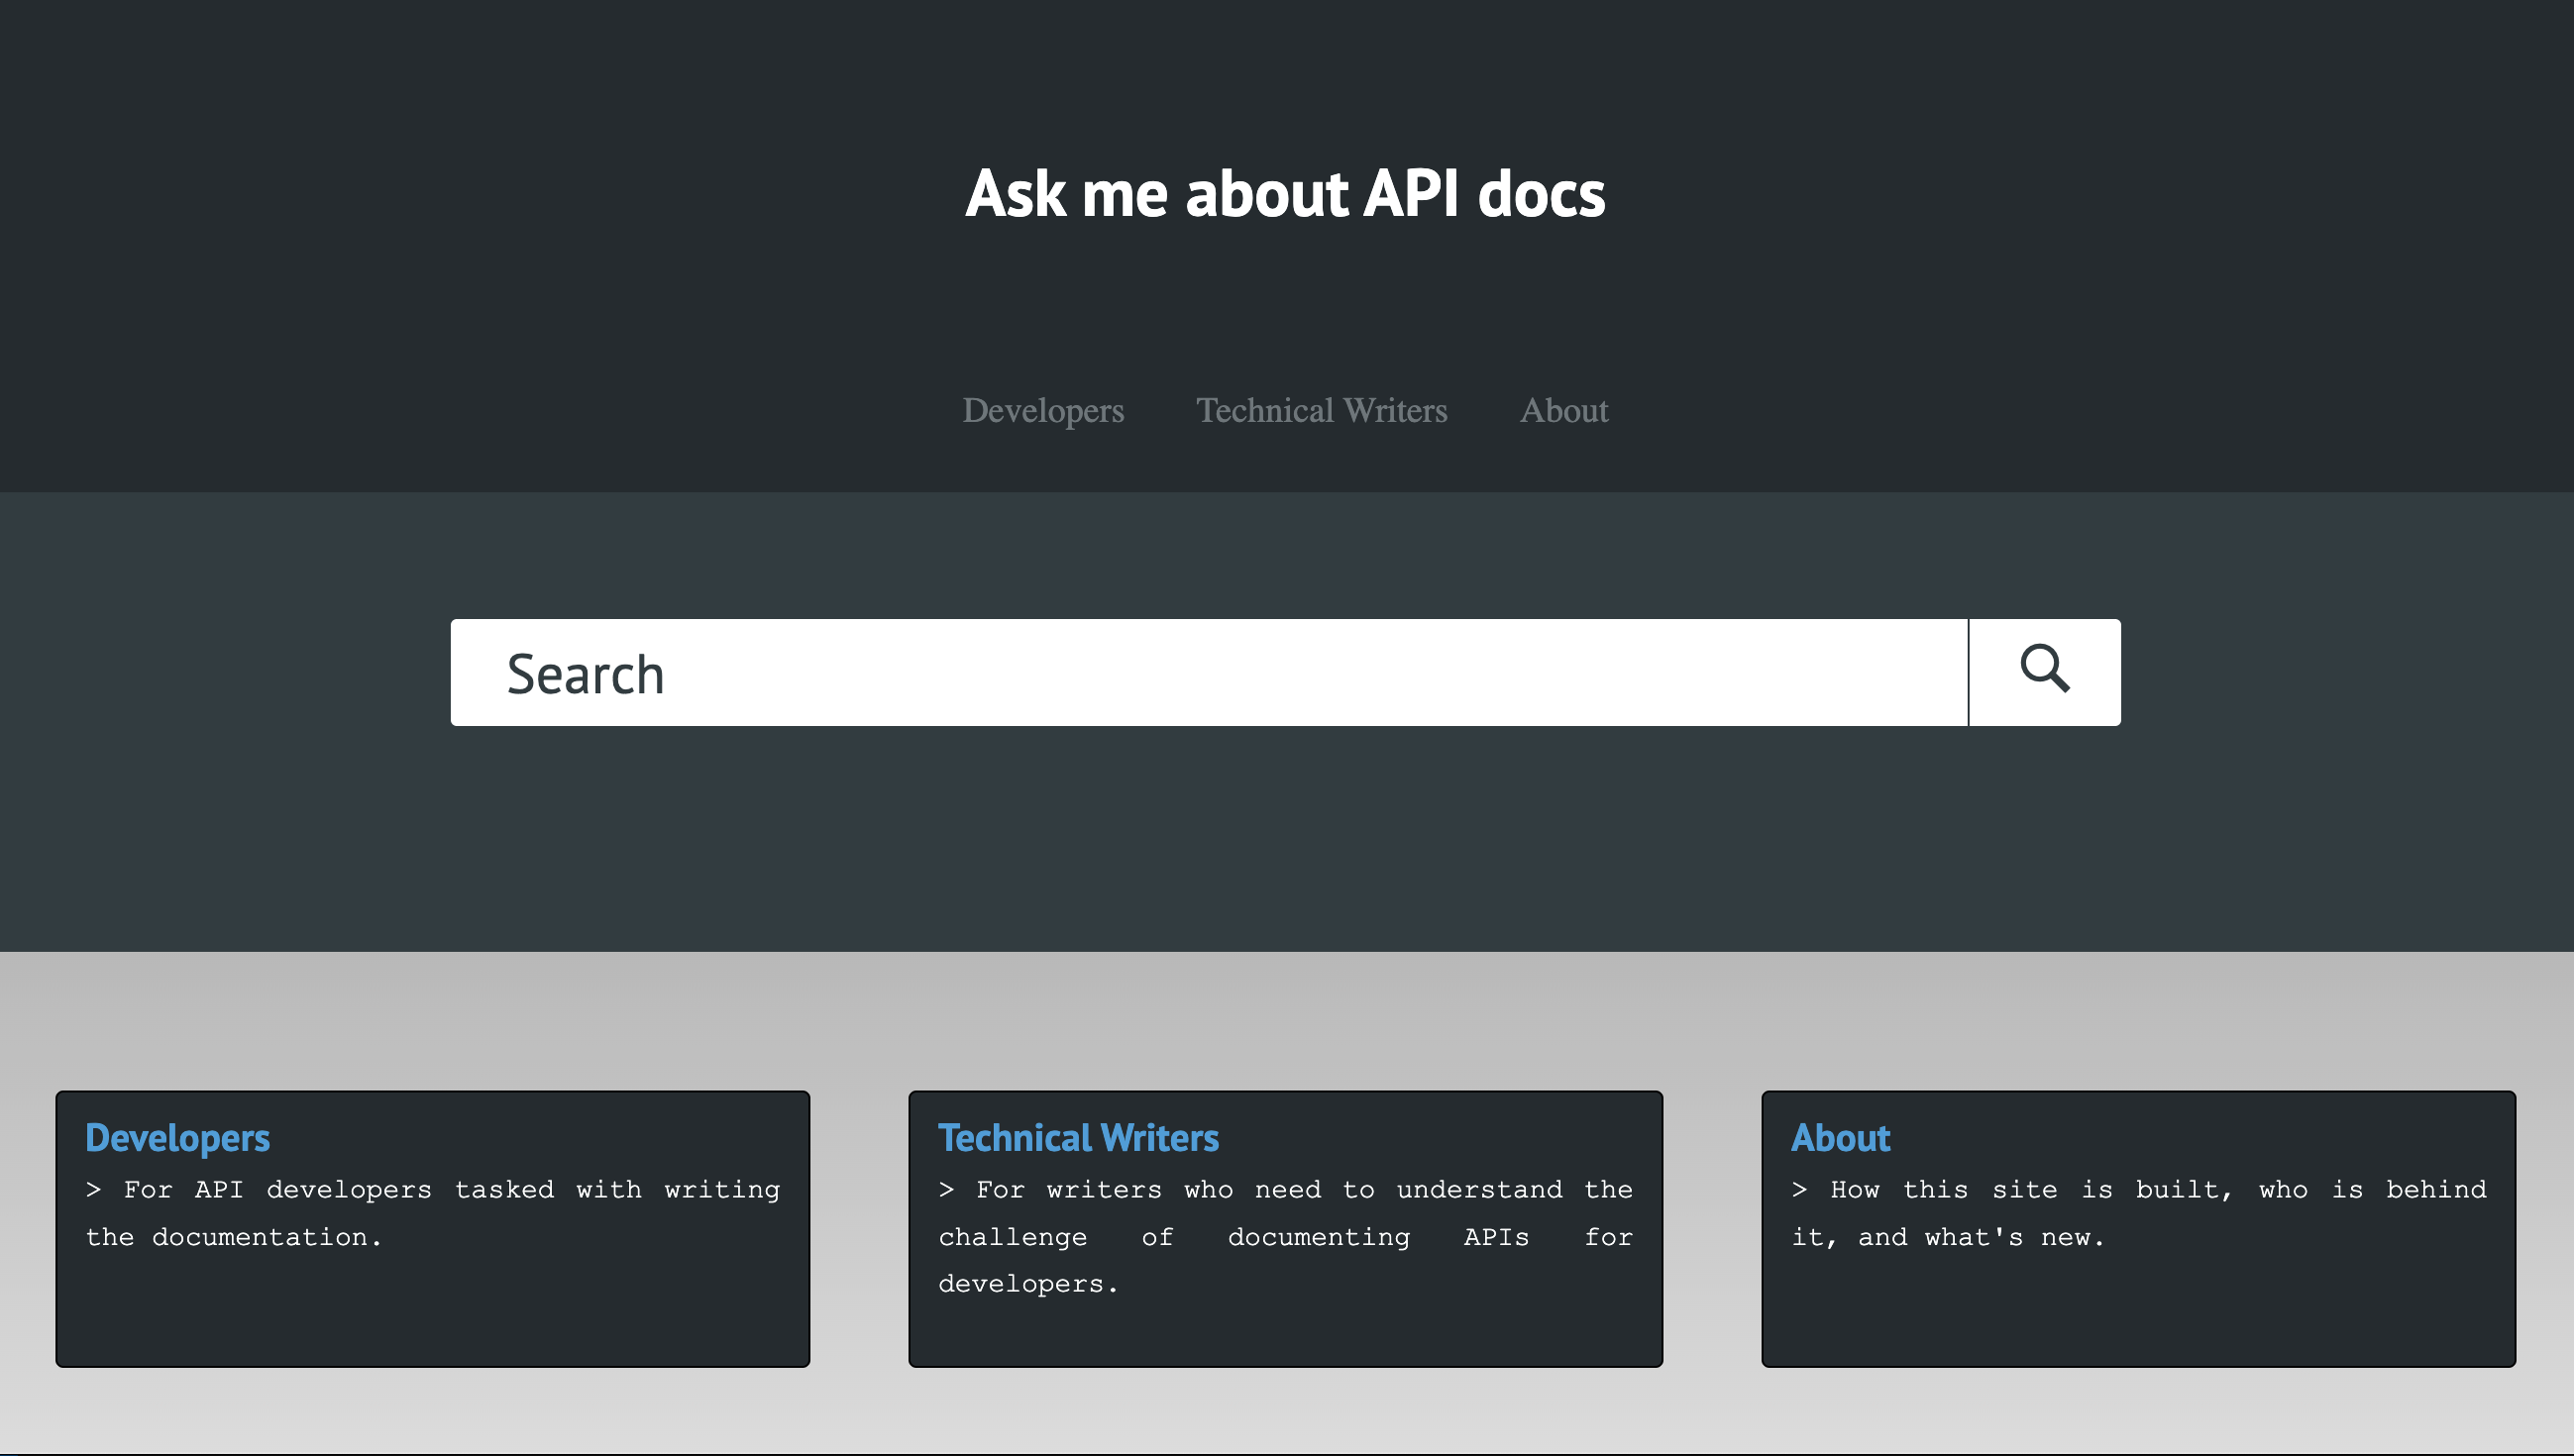Open the Technical Writers nav menu item
Viewport: 2574px width, 1456px height.
1322,410
